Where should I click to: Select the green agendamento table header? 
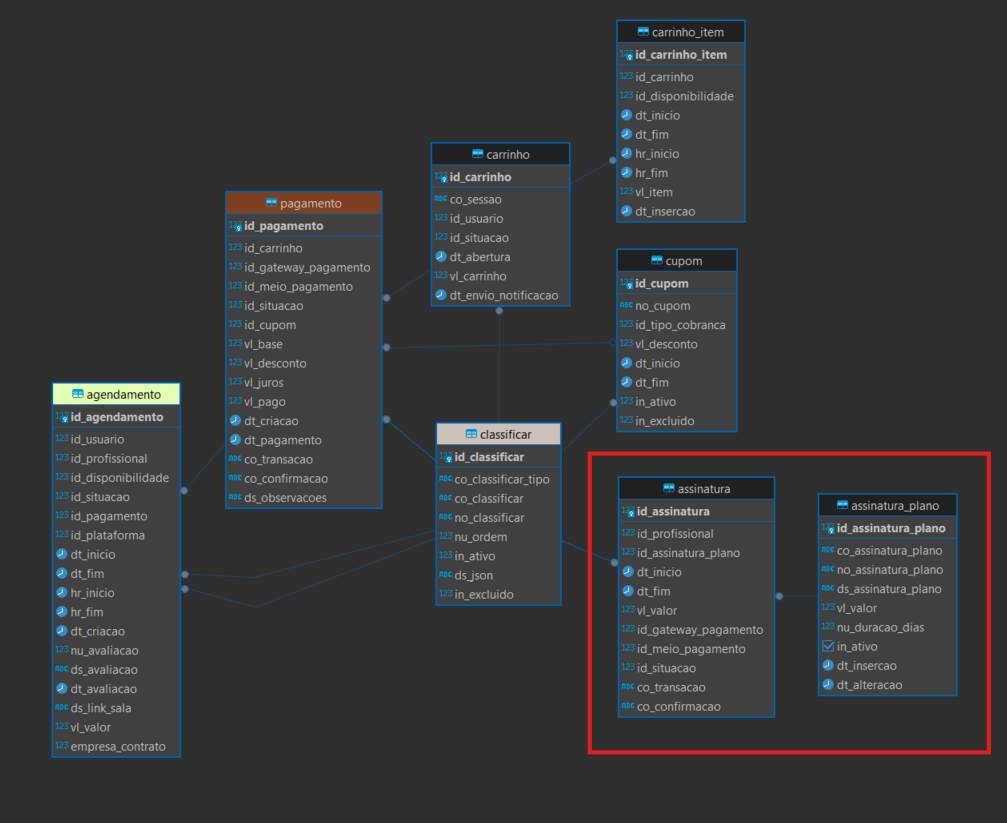coord(116,394)
